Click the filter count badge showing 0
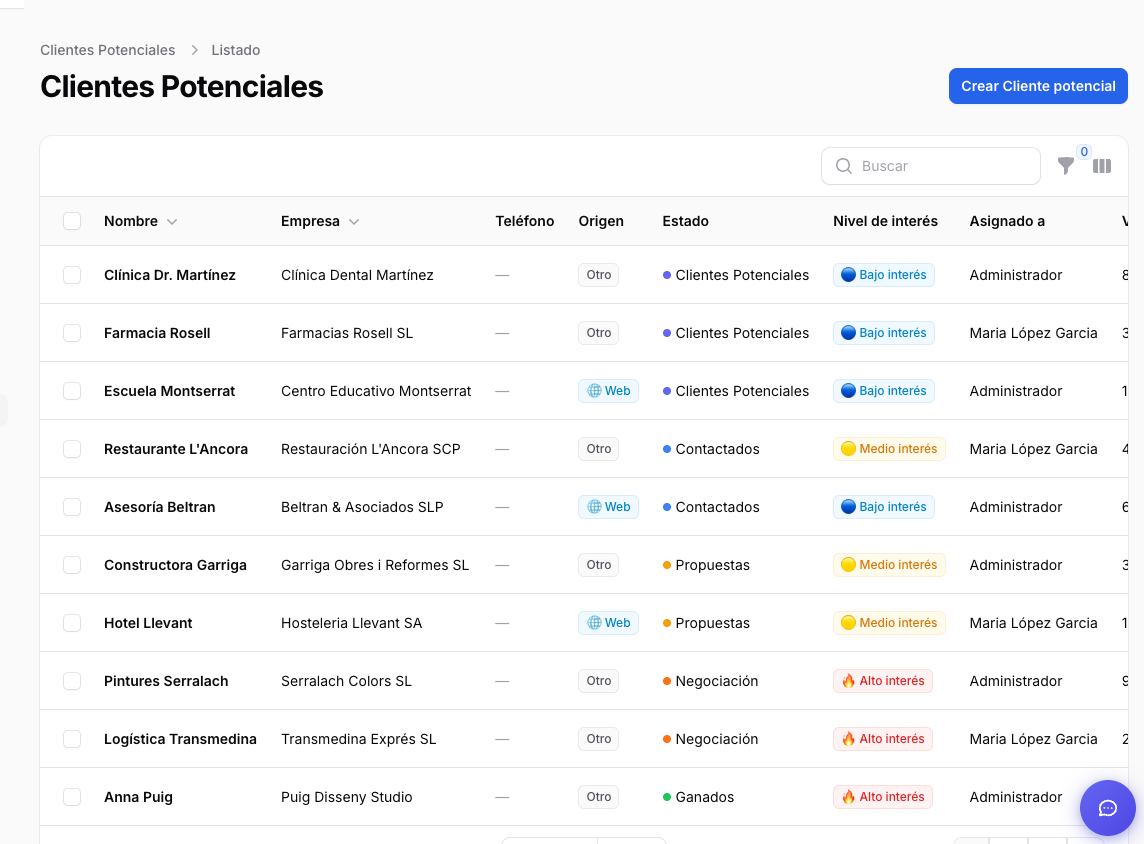Viewport: 1144px width, 844px height. click(1084, 152)
